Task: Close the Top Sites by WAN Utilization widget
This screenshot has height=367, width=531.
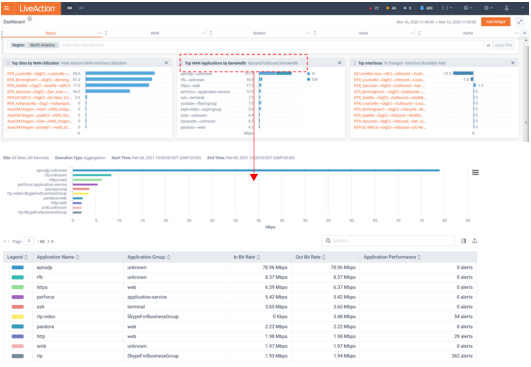Action: [166, 63]
